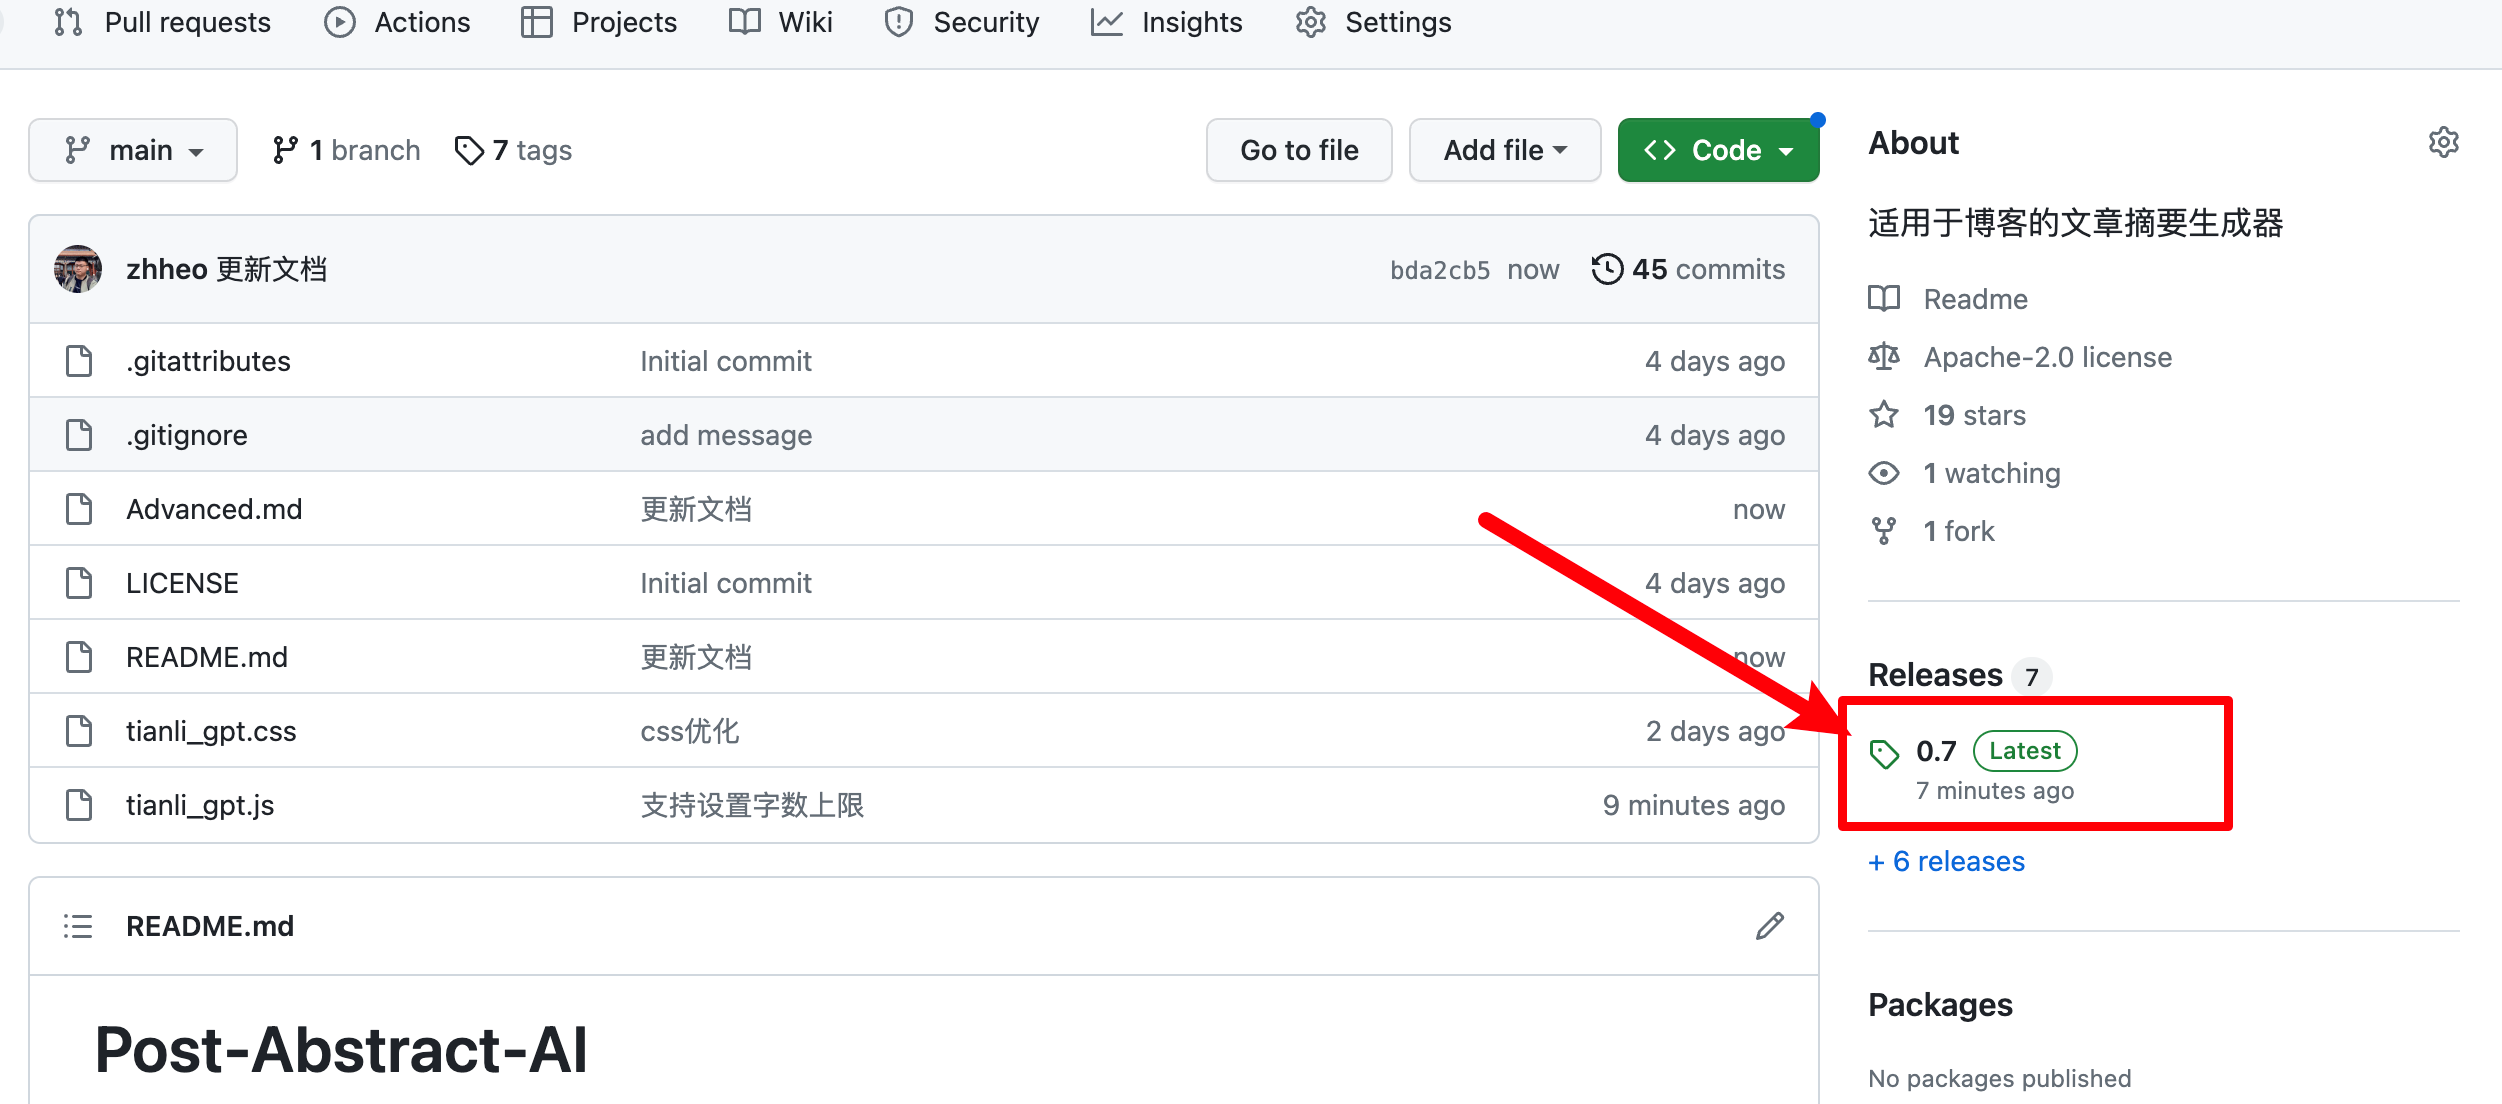Image resolution: width=2502 pixels, height=1104 pixels.
Task: Open the main branch dropdown
Action: pos(133,150)
